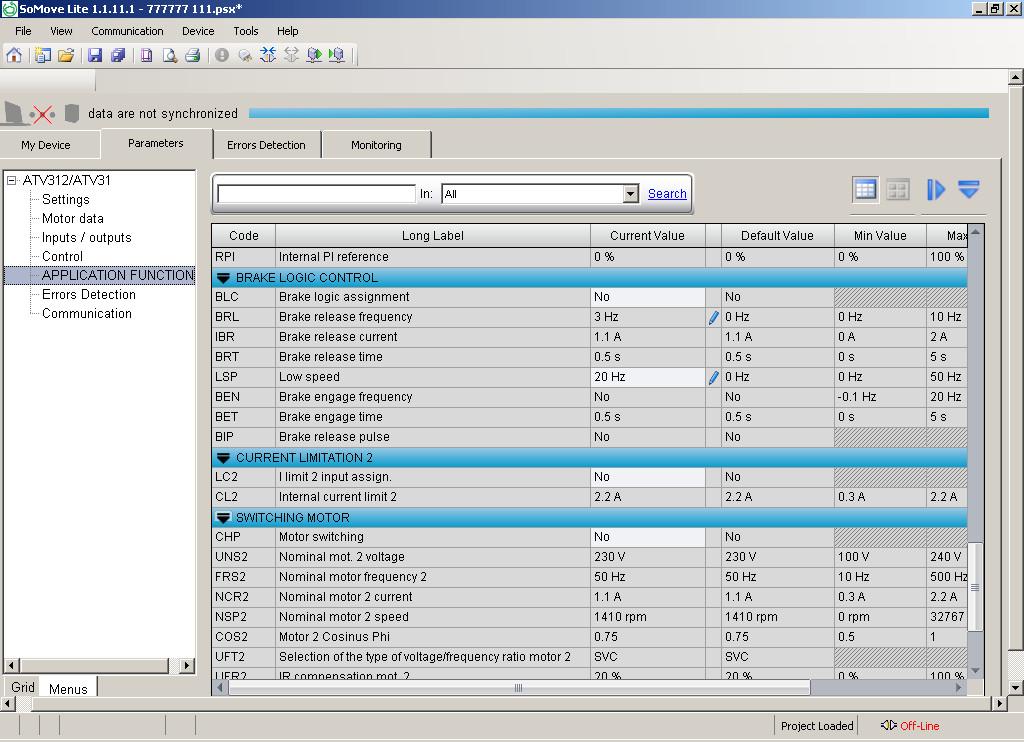This screenshot has width=1024, height=742.
Task: Select APPLICATION FUNCTION in the tree
Action: point(118,275)
